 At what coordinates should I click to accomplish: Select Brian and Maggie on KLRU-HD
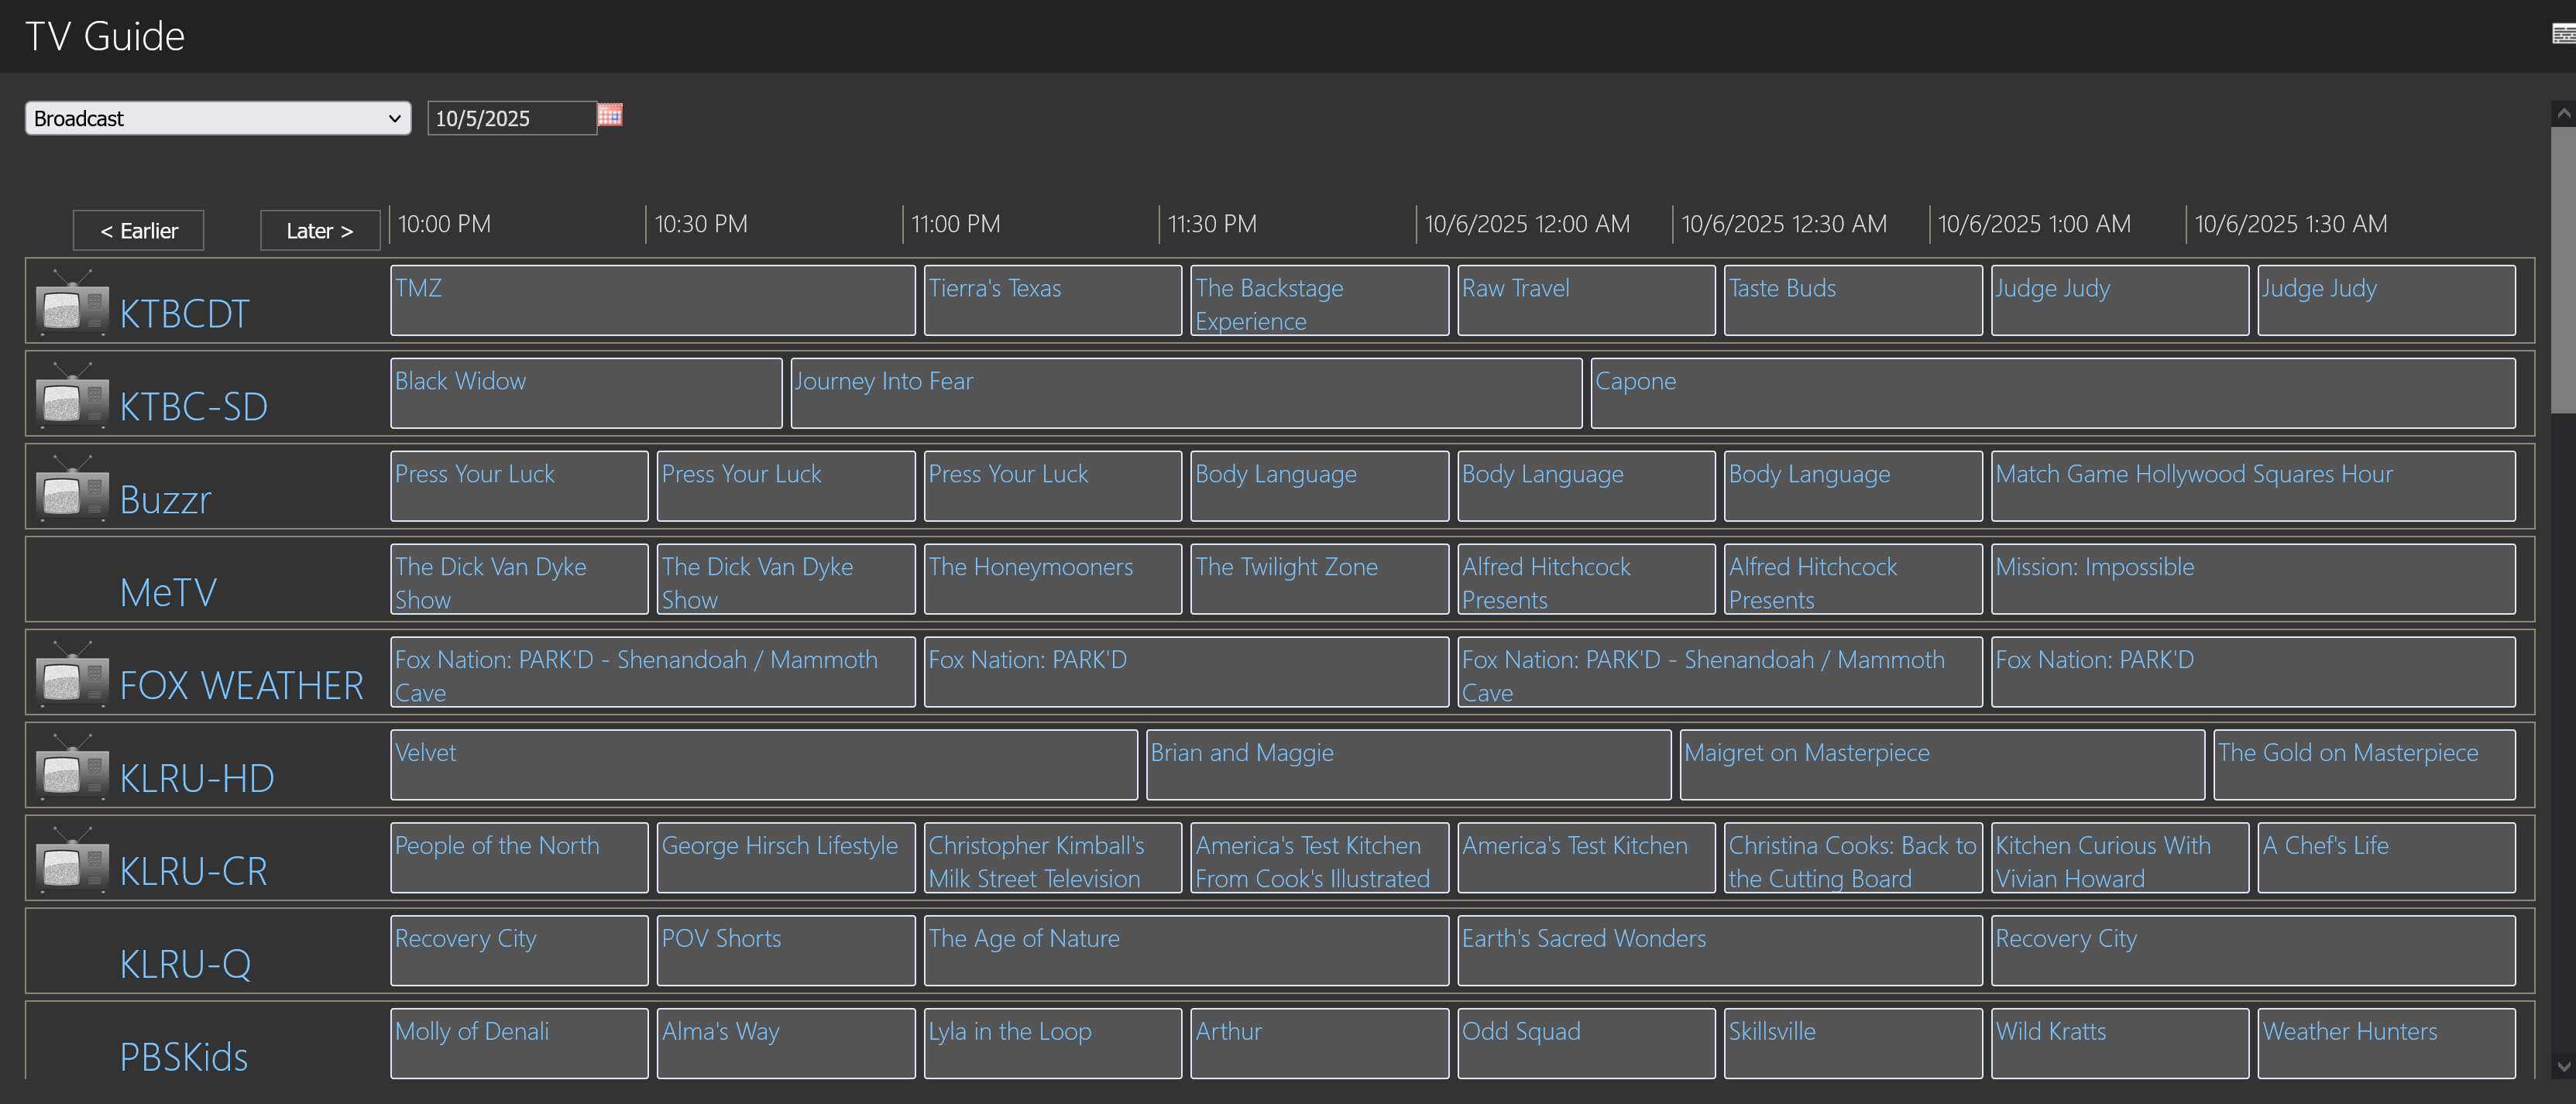coord(1407,764)
